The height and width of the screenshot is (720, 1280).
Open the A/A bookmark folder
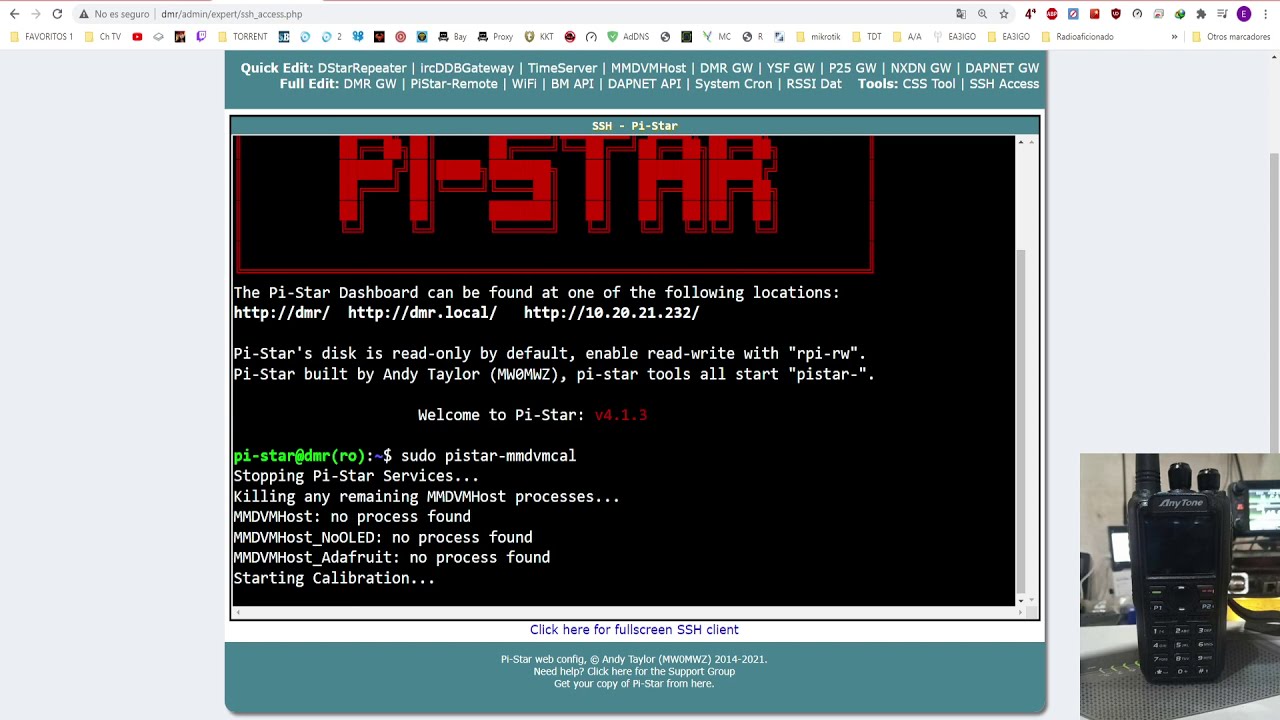[x=907, y=37]
